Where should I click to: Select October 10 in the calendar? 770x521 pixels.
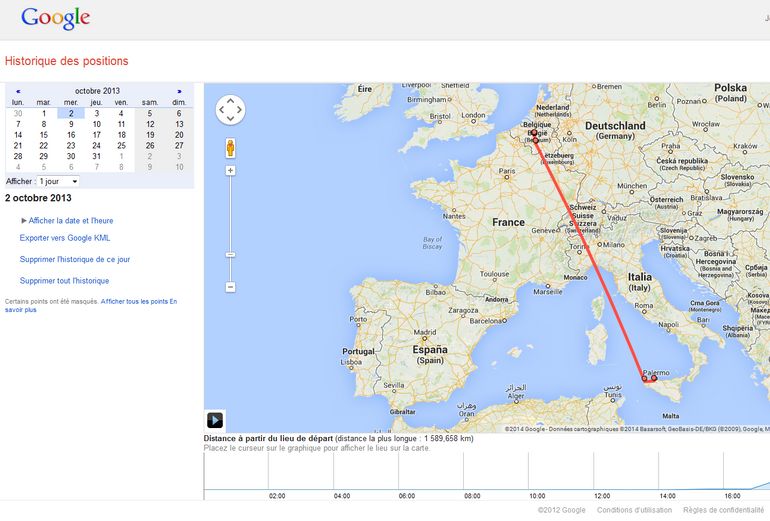pyautogui.click(x=97, y=124)
